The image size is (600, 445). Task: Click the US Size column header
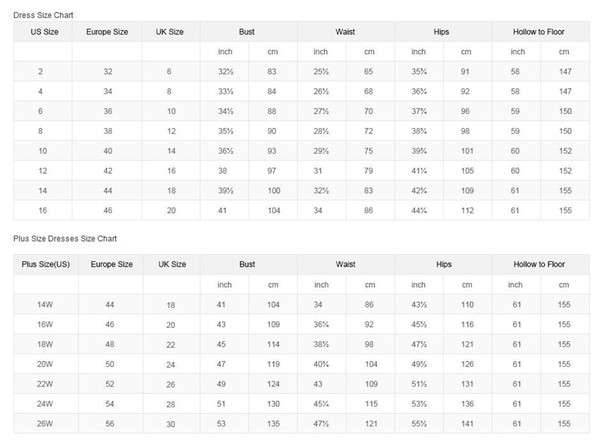click(x=44, y=32)
